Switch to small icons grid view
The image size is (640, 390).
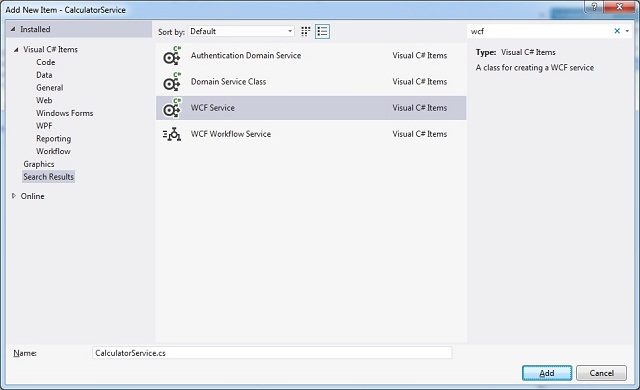(x=305, y=31)
